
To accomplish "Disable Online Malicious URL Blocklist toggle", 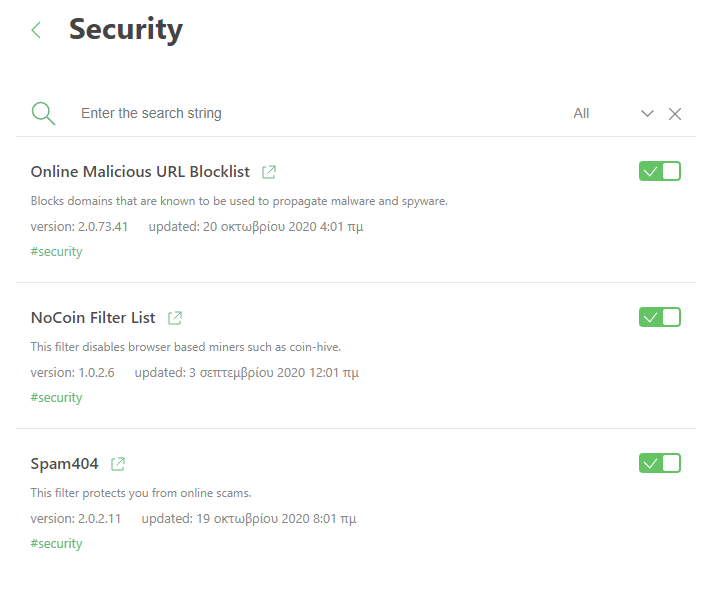I will 660,171.
